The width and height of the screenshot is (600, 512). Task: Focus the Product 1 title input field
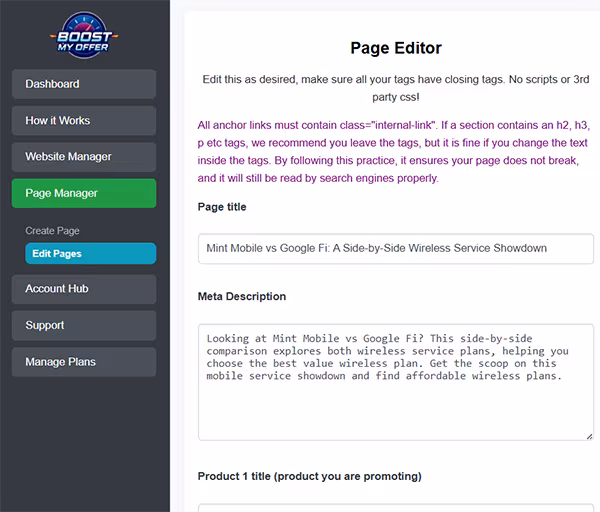(396, 508)
